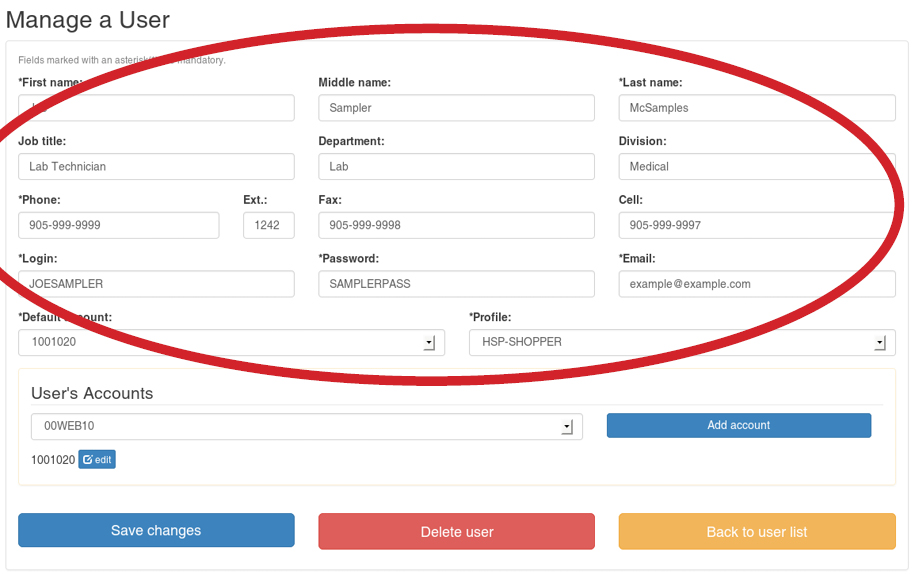The image size is (918, 574).
Task: Click the Add account button
Action: (738, 426)
